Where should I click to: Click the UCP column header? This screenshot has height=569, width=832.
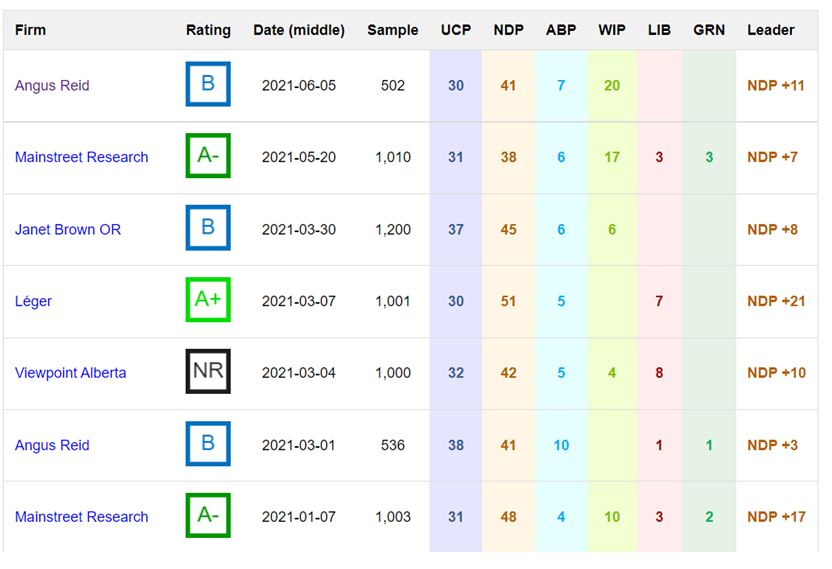click(456, 30)
